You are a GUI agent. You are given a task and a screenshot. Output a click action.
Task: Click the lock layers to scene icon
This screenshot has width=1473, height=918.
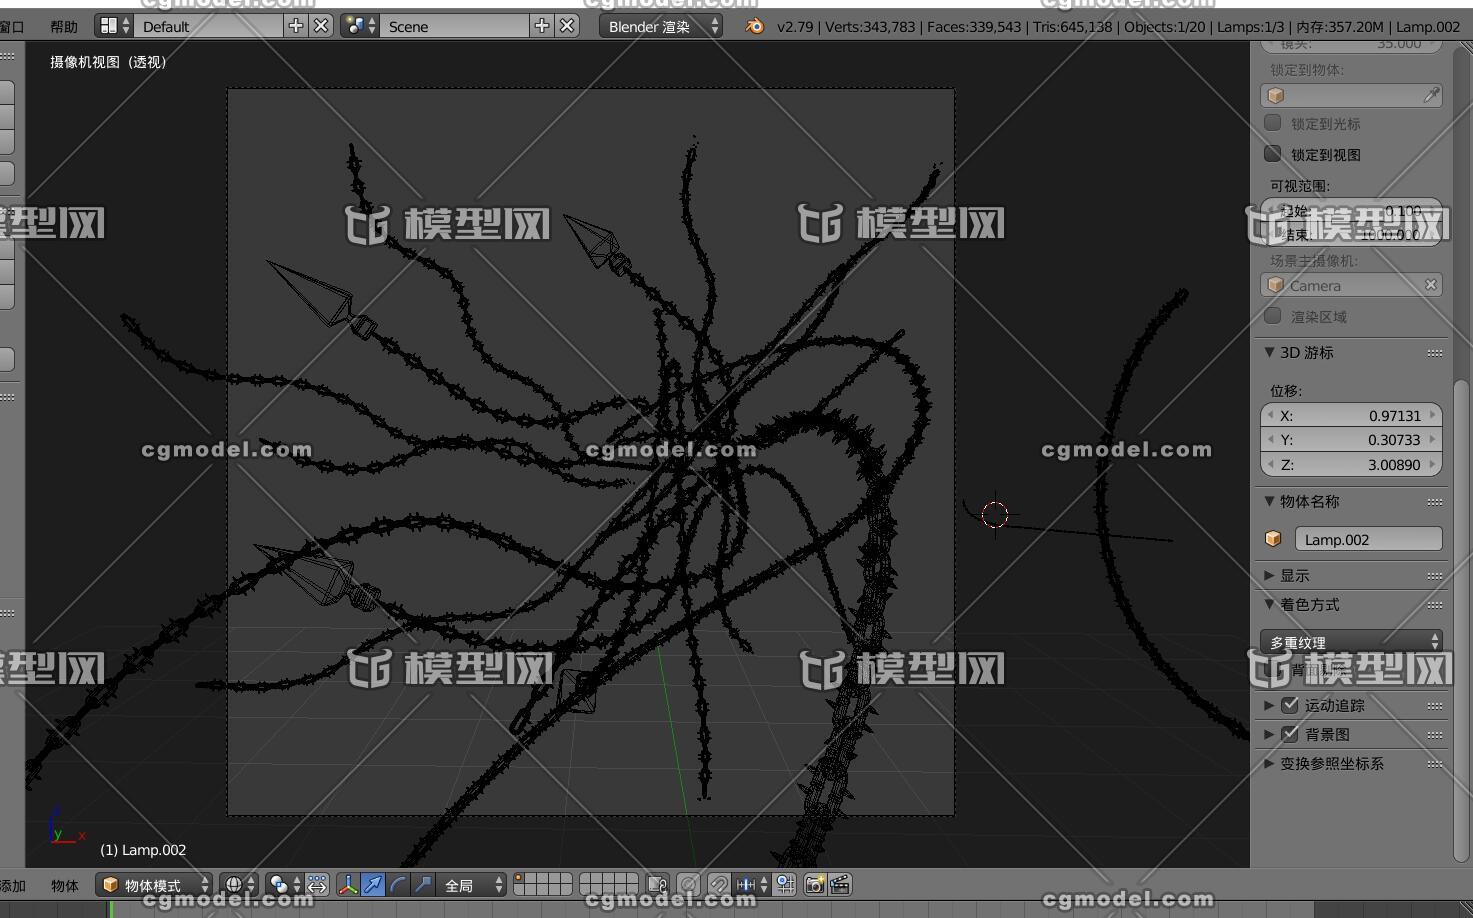657,885
